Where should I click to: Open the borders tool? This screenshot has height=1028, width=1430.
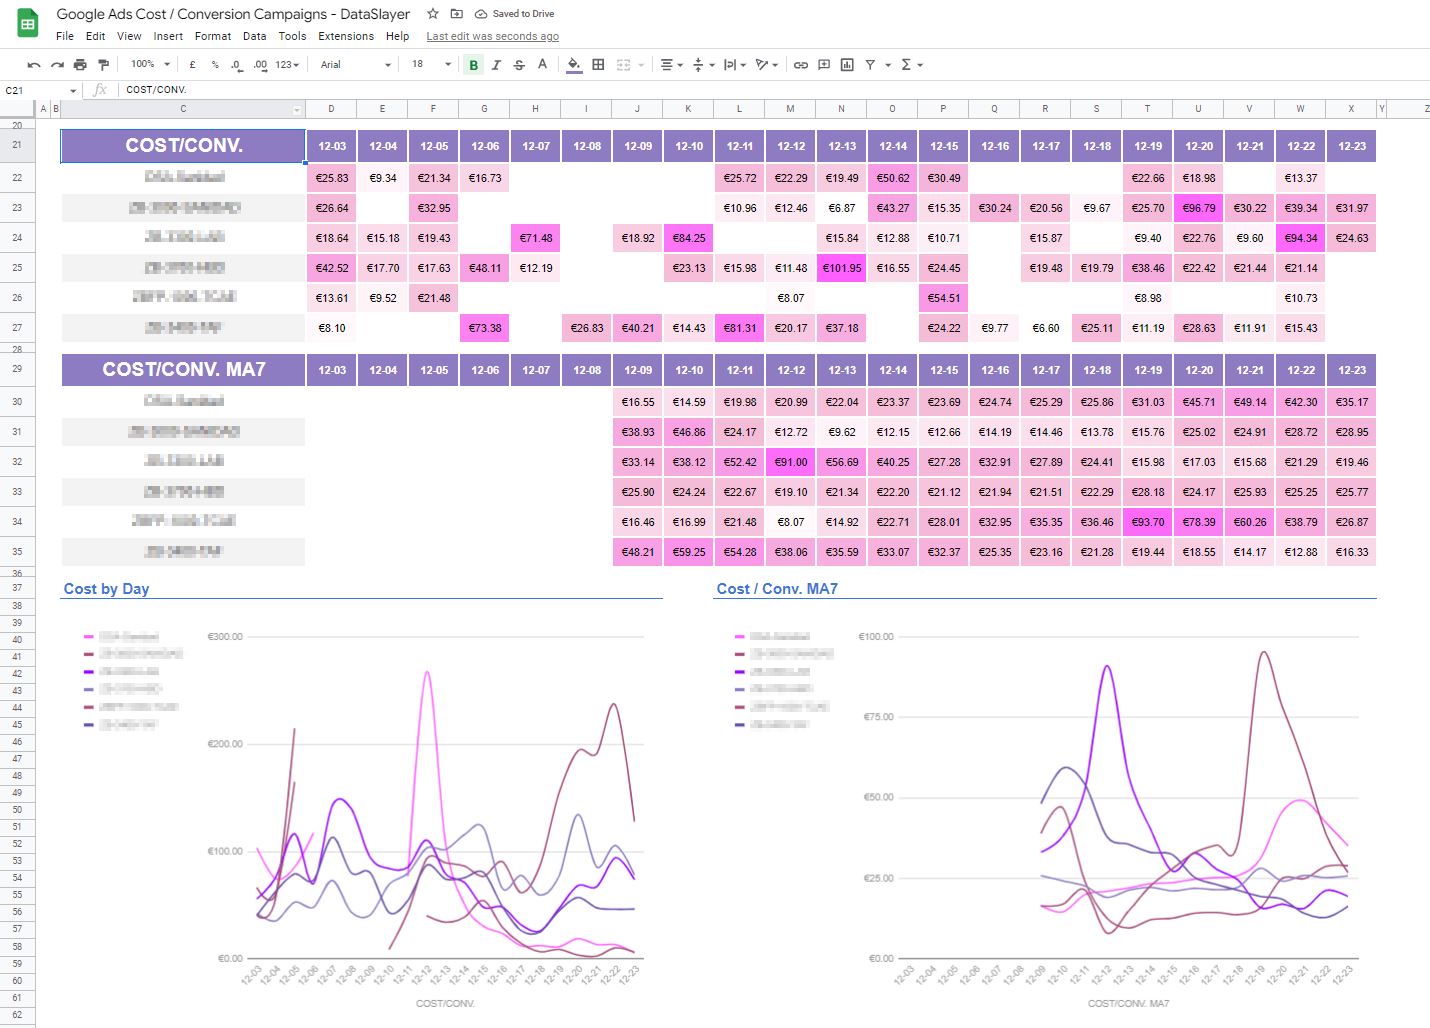pyautogui.click(x=598, y=65)
